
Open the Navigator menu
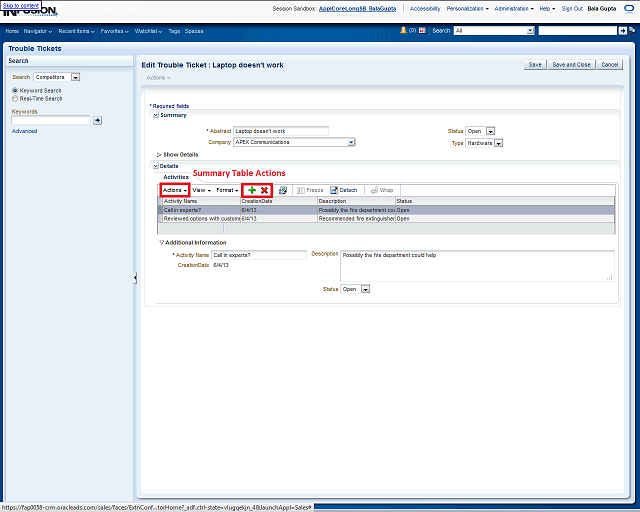click(x=39, y=31)
